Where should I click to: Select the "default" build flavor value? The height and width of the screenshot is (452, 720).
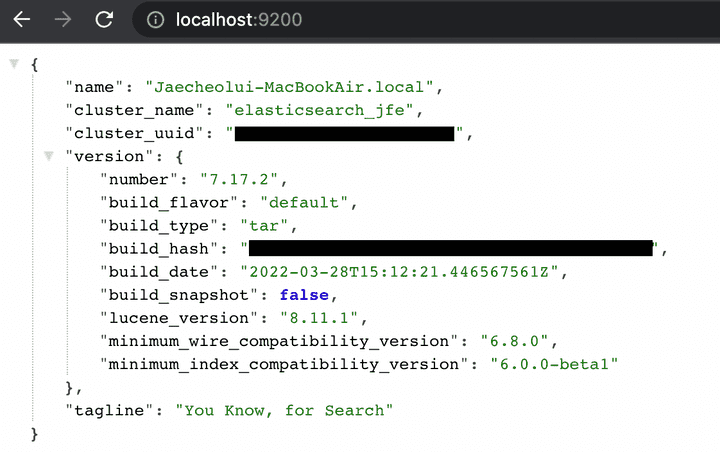(x=304, y=203)
